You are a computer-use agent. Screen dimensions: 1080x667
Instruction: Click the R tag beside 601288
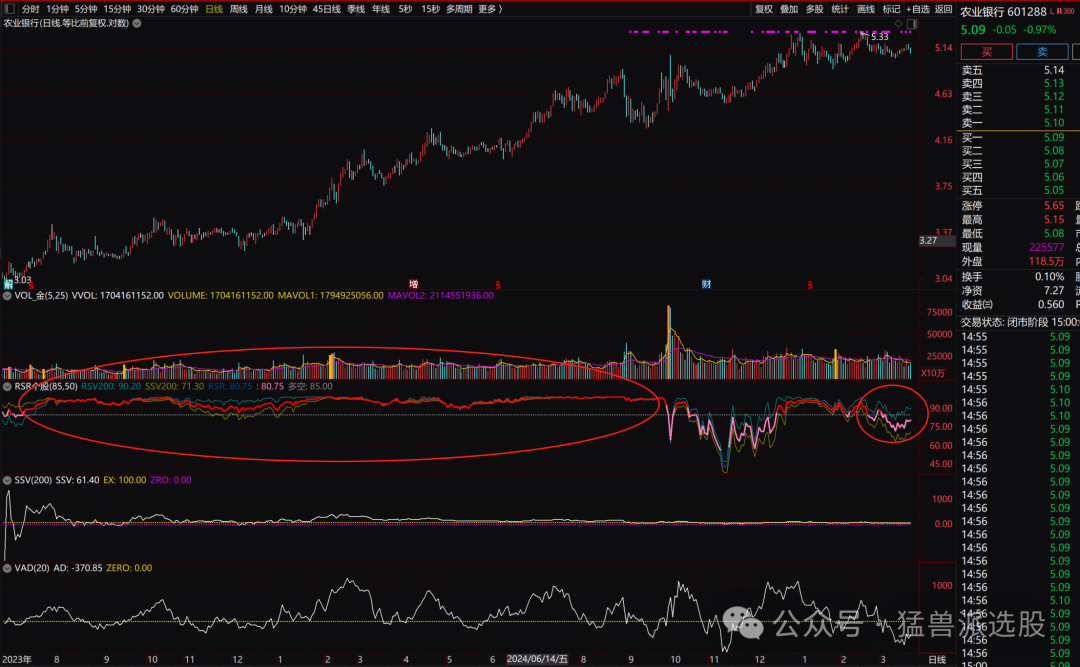1059,12
